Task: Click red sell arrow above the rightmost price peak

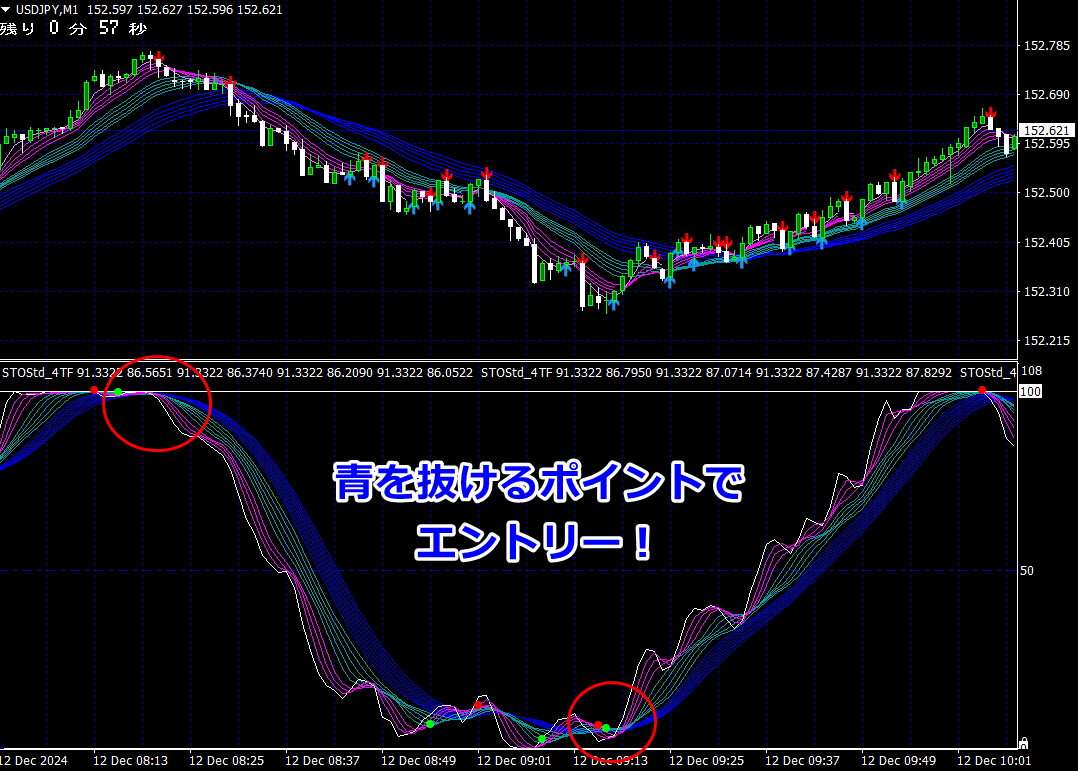Action: 991,113
